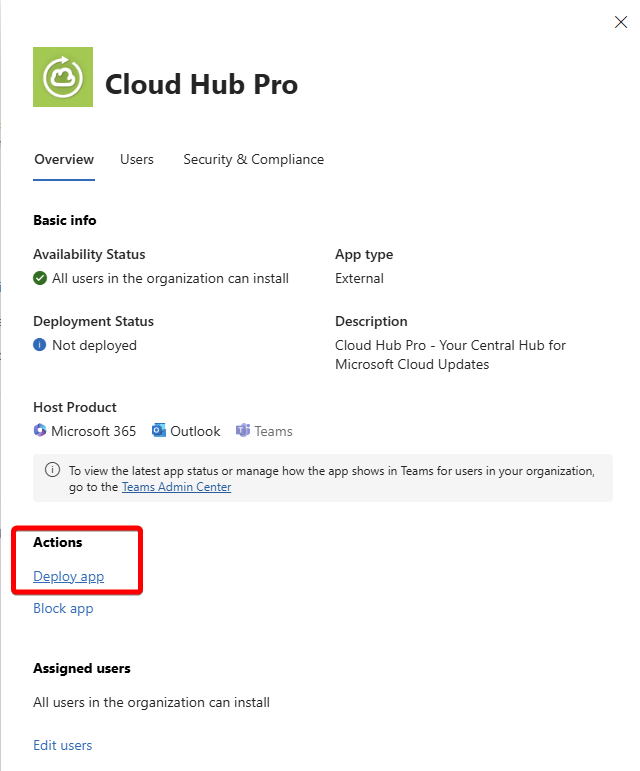
Task: Click the Deploy app link
Action: point(69,576)
